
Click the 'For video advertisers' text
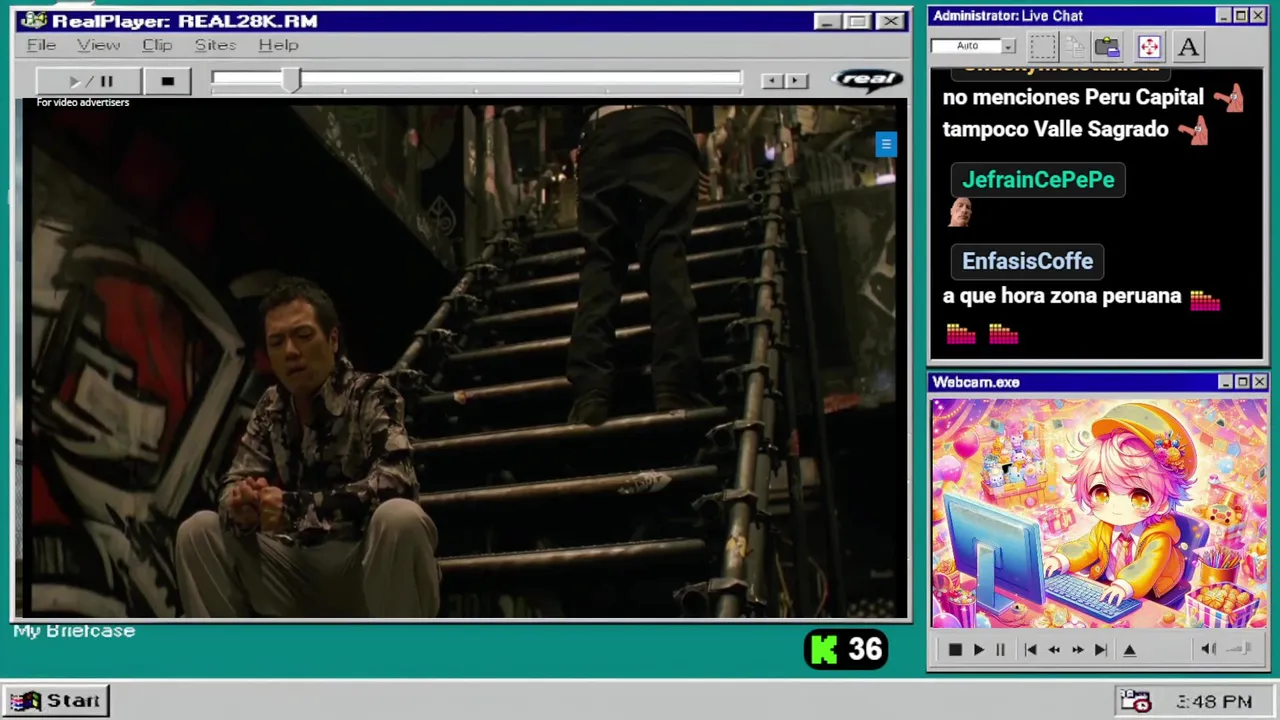point(83,102)
